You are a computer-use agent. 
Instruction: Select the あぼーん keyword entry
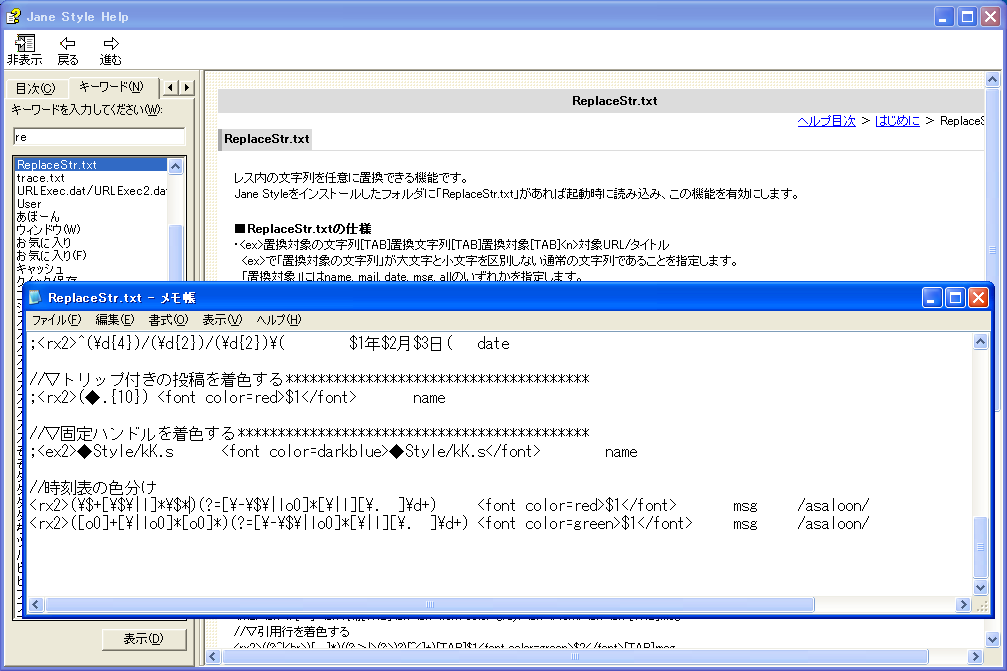pos(38,216)
